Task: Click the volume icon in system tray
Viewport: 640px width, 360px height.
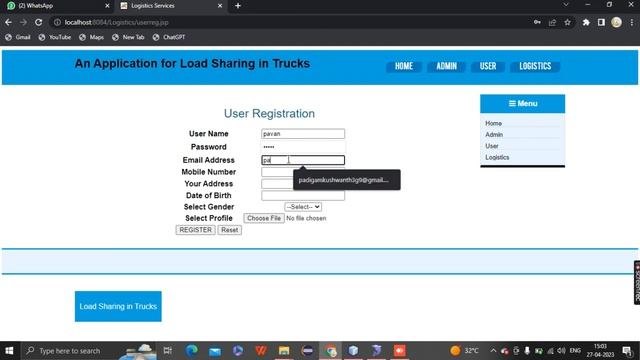Action: point(562,351)
